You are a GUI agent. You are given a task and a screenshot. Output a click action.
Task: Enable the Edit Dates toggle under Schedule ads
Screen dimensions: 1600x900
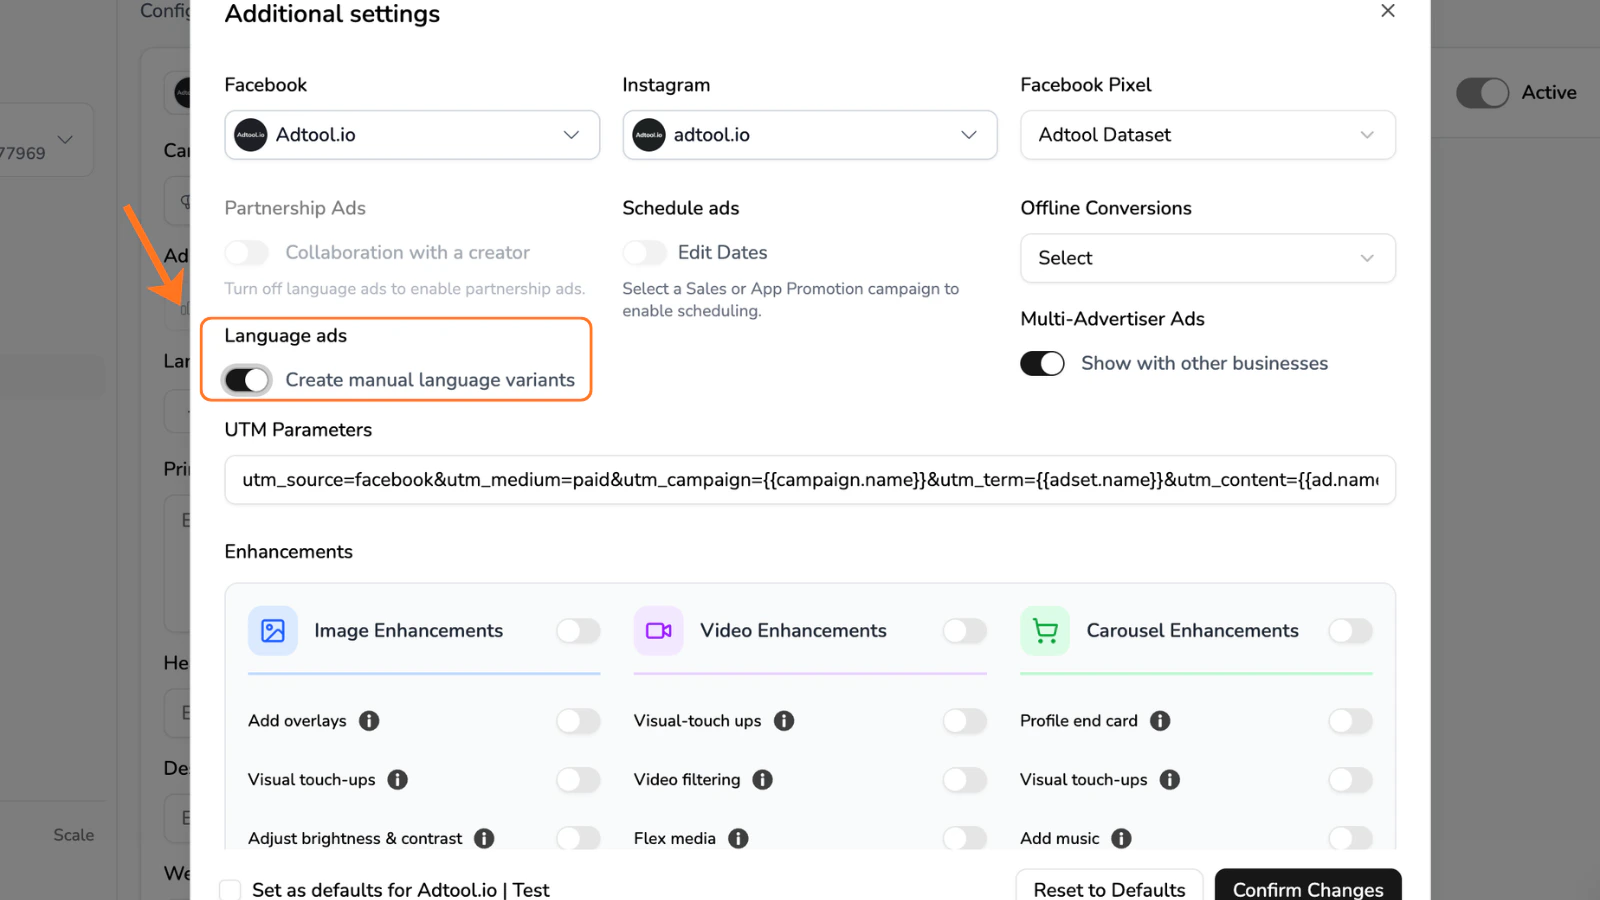point(645,252)
